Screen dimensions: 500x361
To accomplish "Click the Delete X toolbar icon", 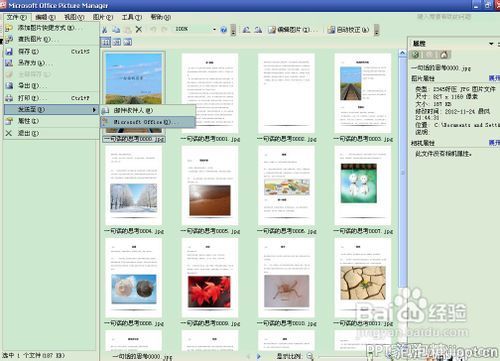I will tap(139, 30).
